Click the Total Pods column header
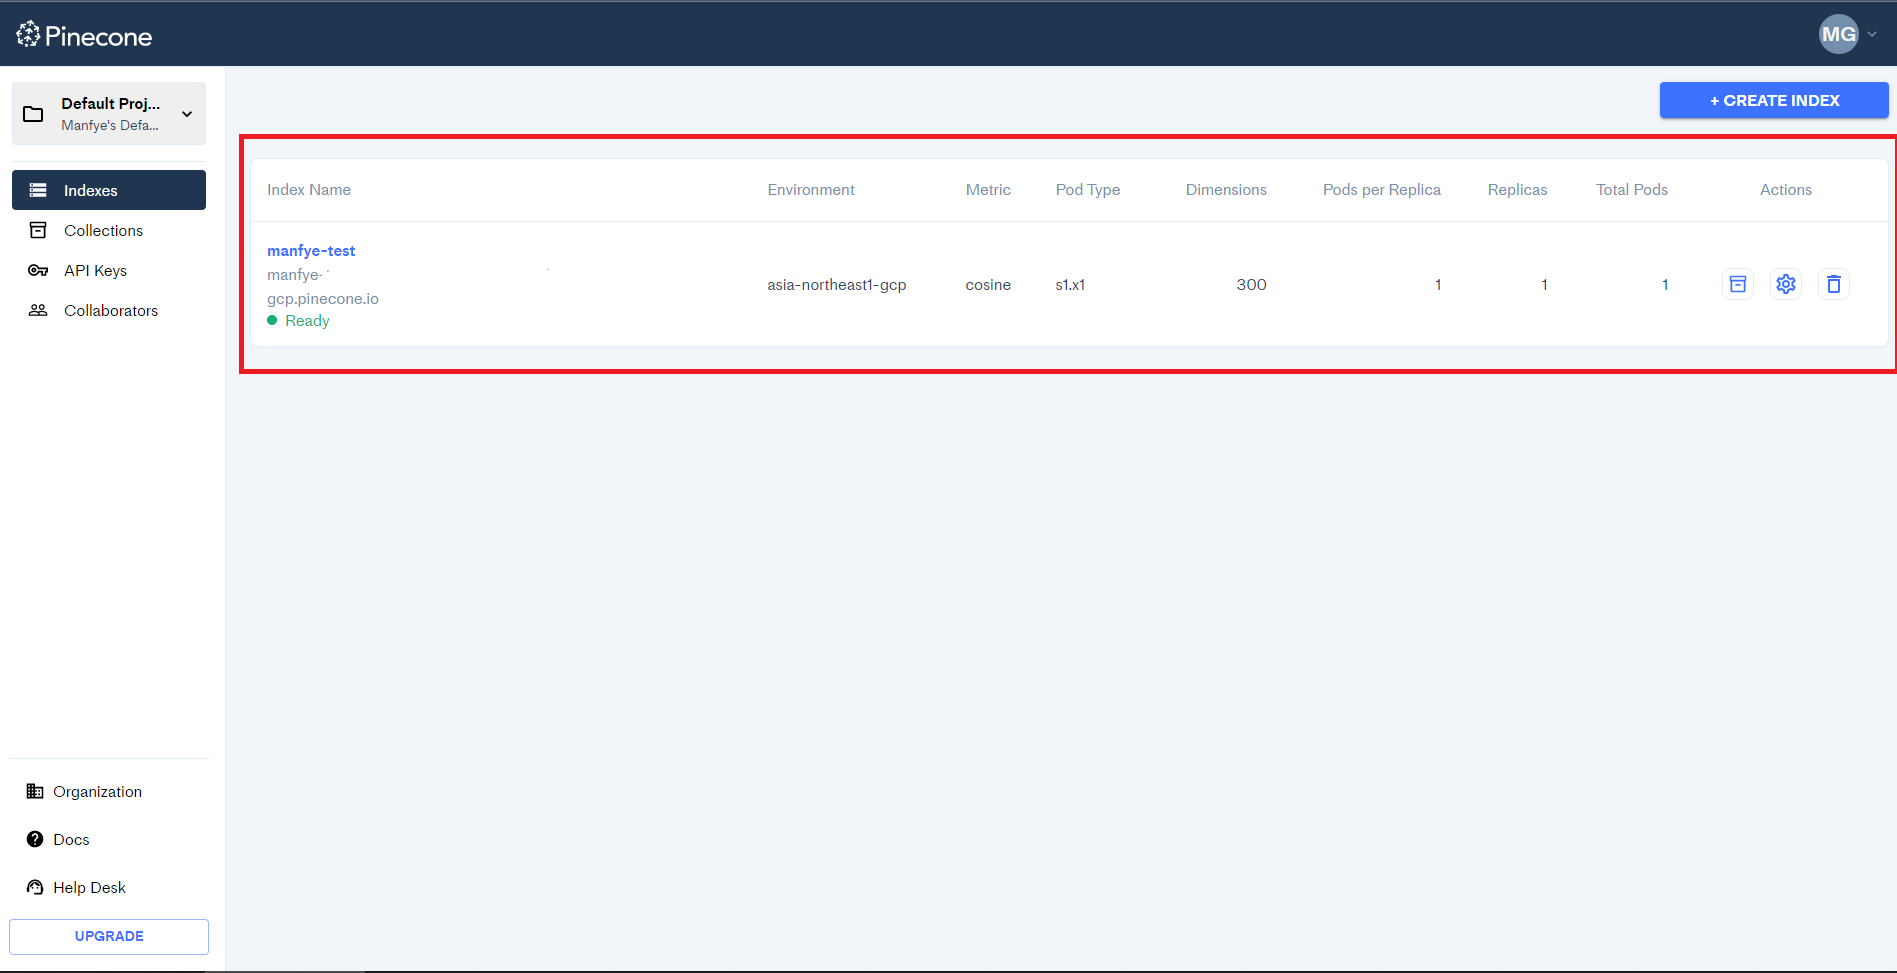Screen dimensions: 1897x973 [1632, 190]
